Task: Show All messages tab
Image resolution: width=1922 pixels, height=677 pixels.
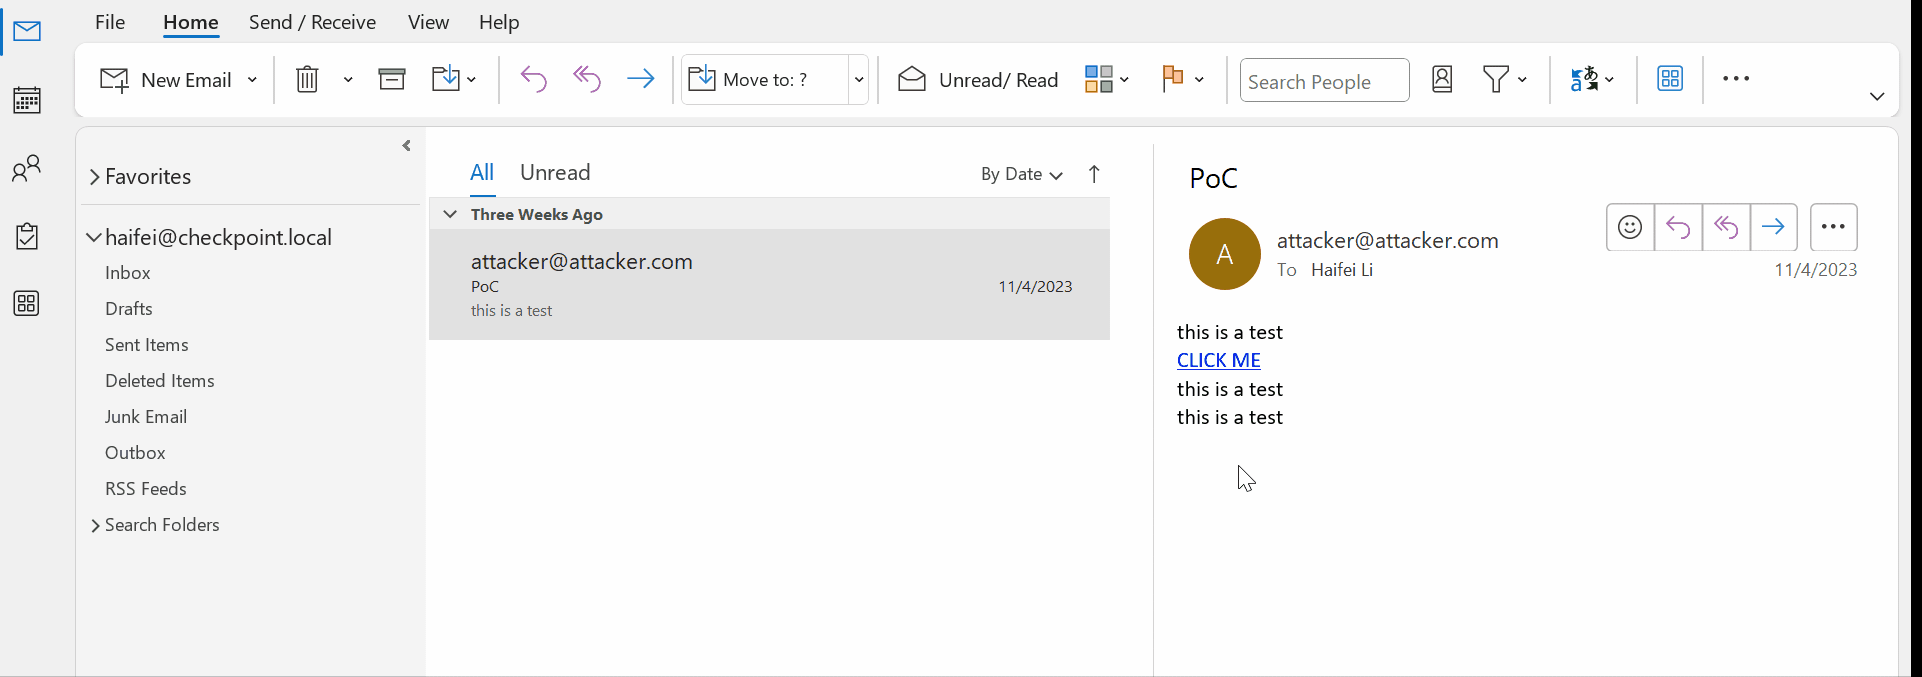Action: (x=482, y=172)
